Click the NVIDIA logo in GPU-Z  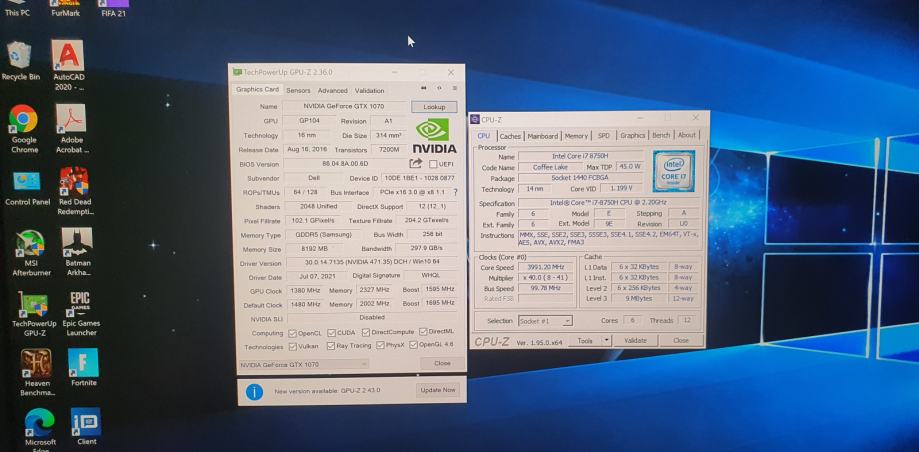coord(434,136)
